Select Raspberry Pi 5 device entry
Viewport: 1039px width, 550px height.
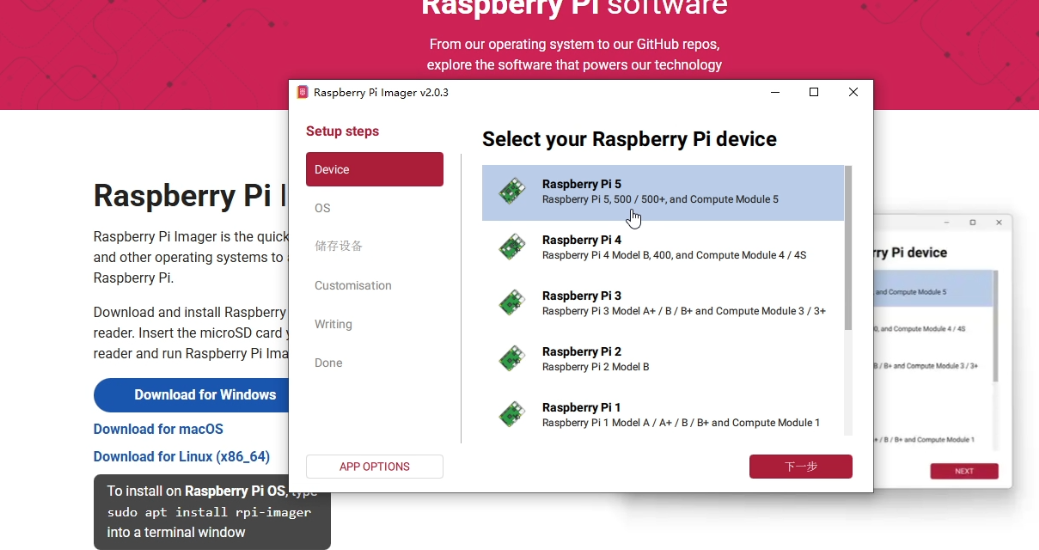tap(663, 192)
